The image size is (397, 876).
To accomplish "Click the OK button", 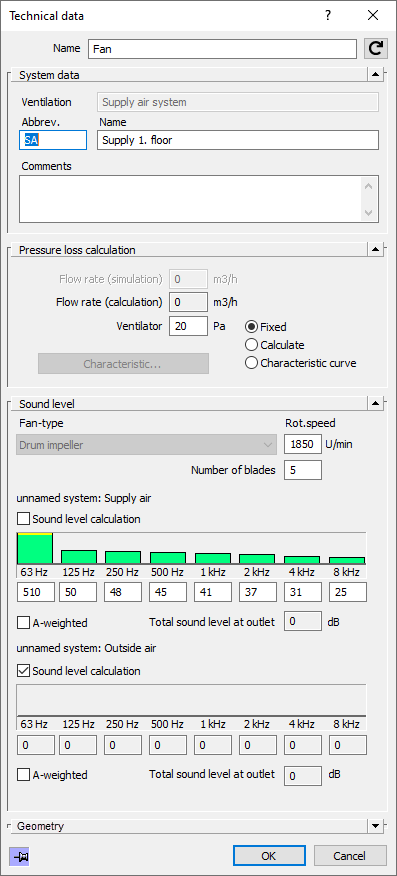I will coord(269,856).
